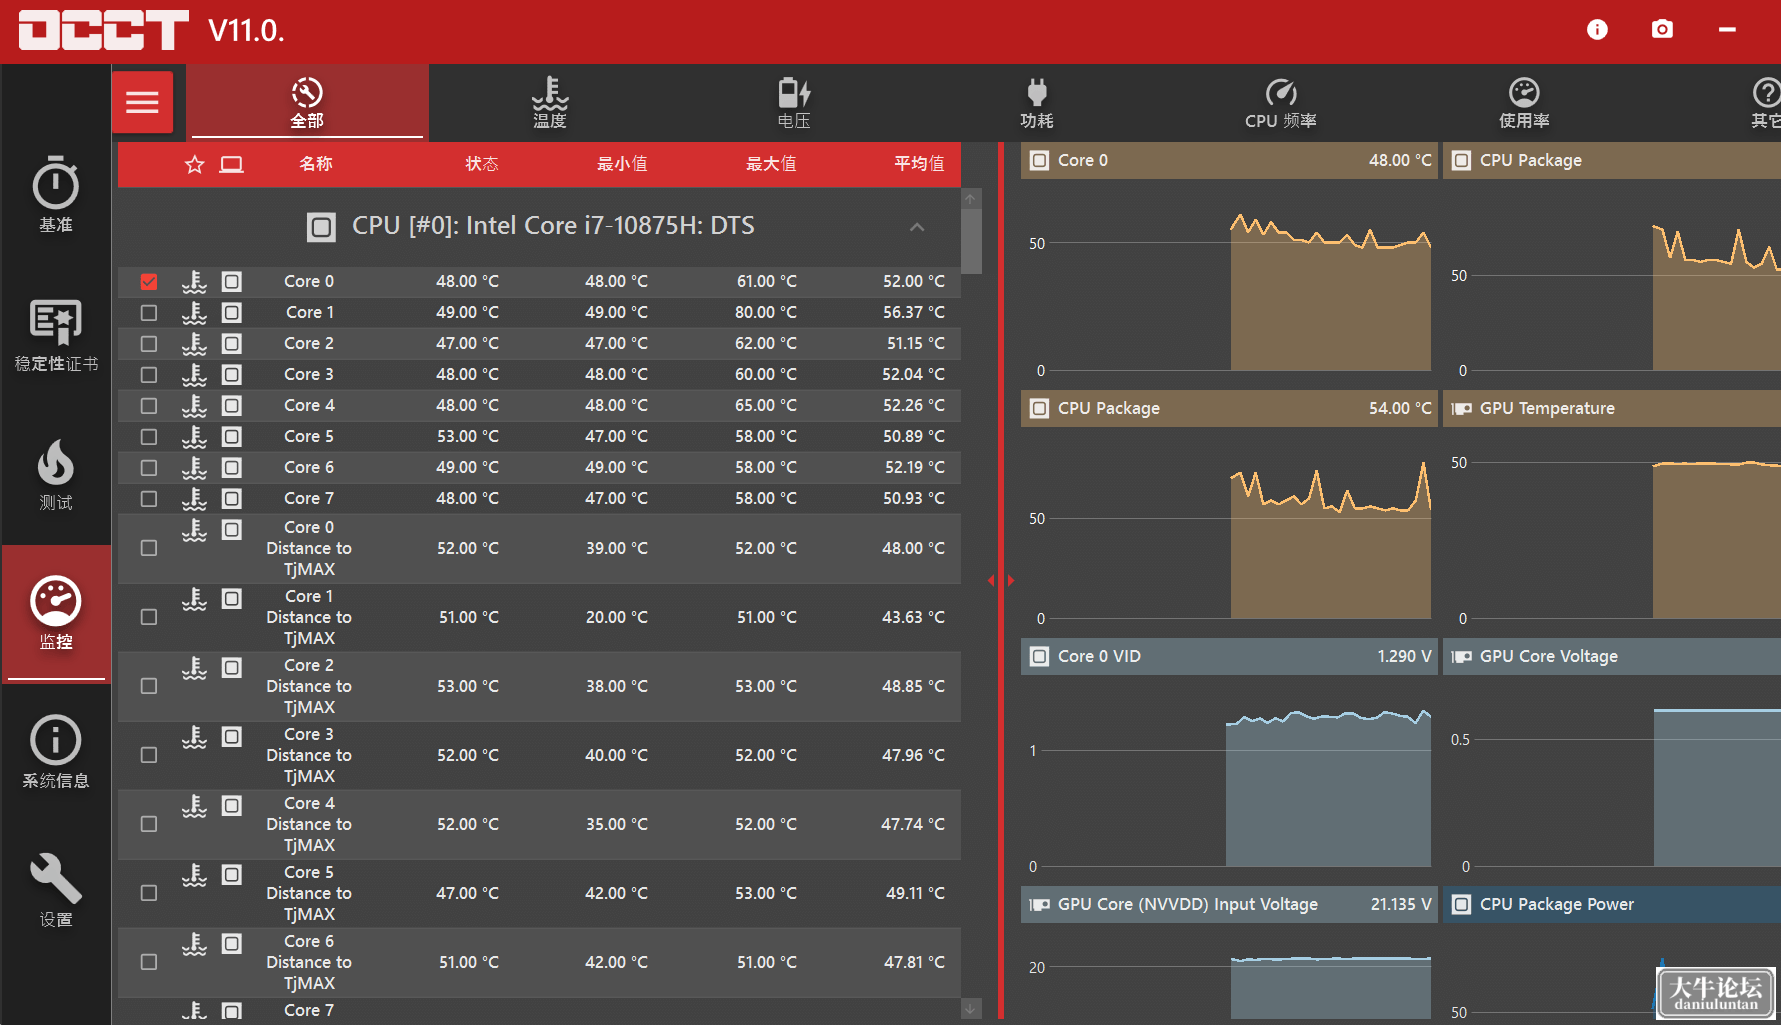Click the Core 0 VID graph header icon
This screenshot has height=1025, width=1781.
click(x=1039, y=656)
